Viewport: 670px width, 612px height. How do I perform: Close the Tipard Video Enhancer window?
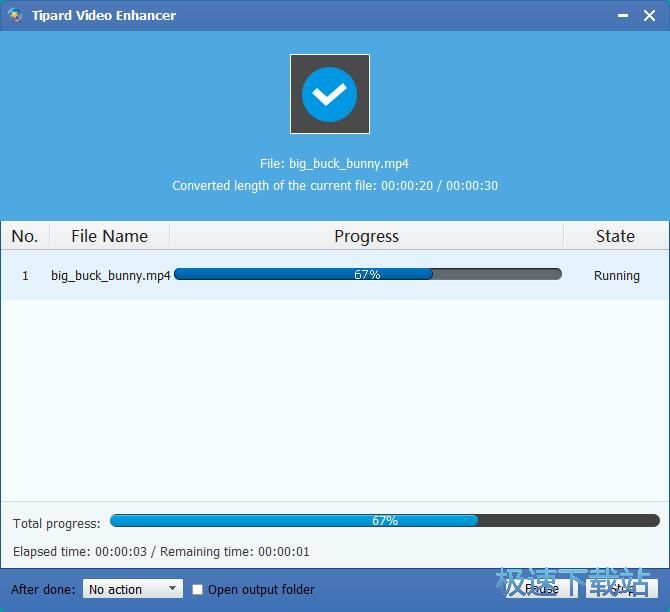click(x=649, y=15)
